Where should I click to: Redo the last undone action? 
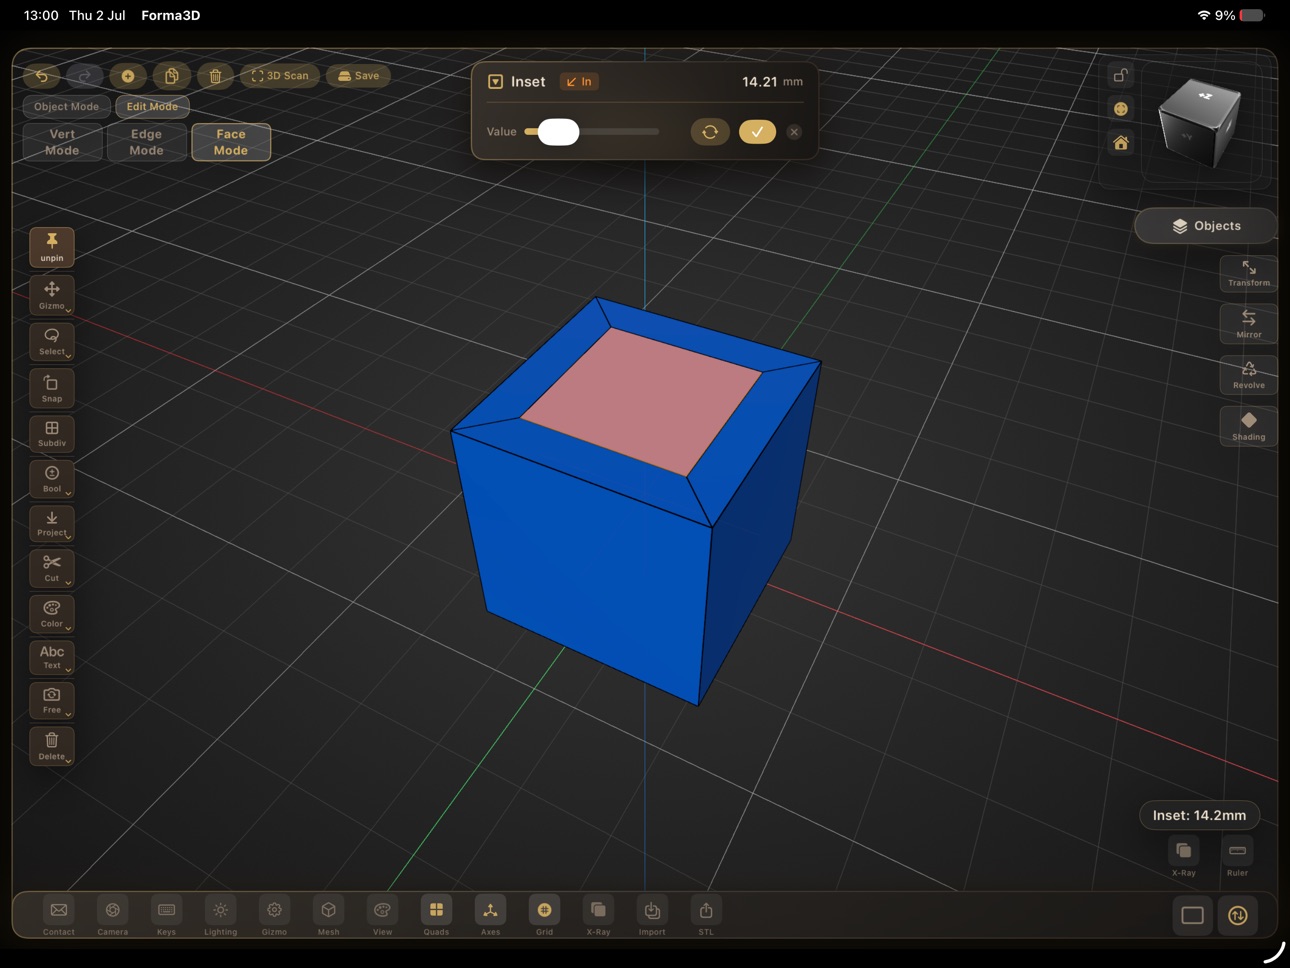tap(85, 76)
